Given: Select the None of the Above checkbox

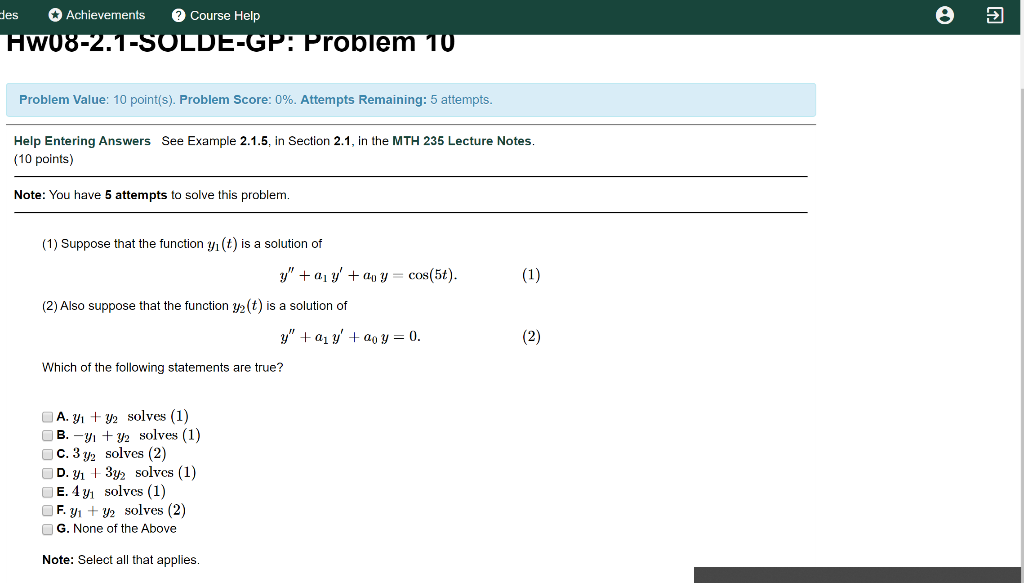Looking at the screenshot, I should [46, 529].
